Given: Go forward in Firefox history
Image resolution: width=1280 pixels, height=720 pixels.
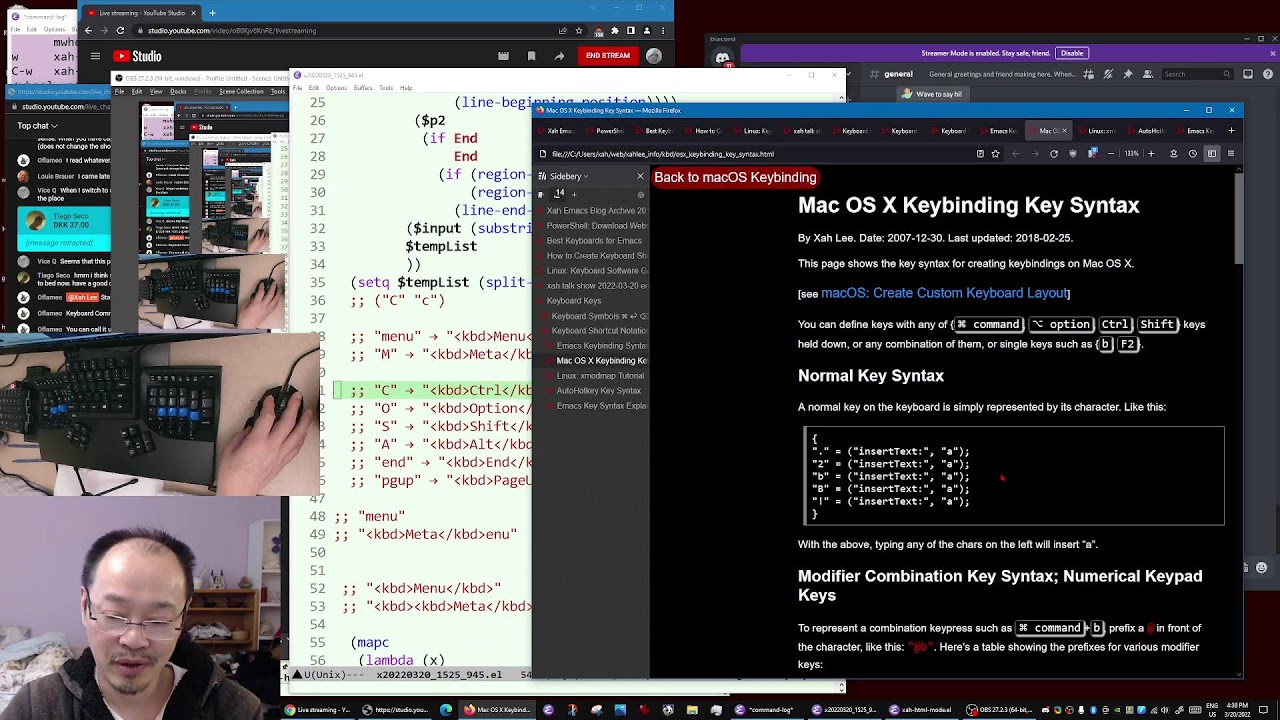Looking at the screenshot, I should [1035, 154].
